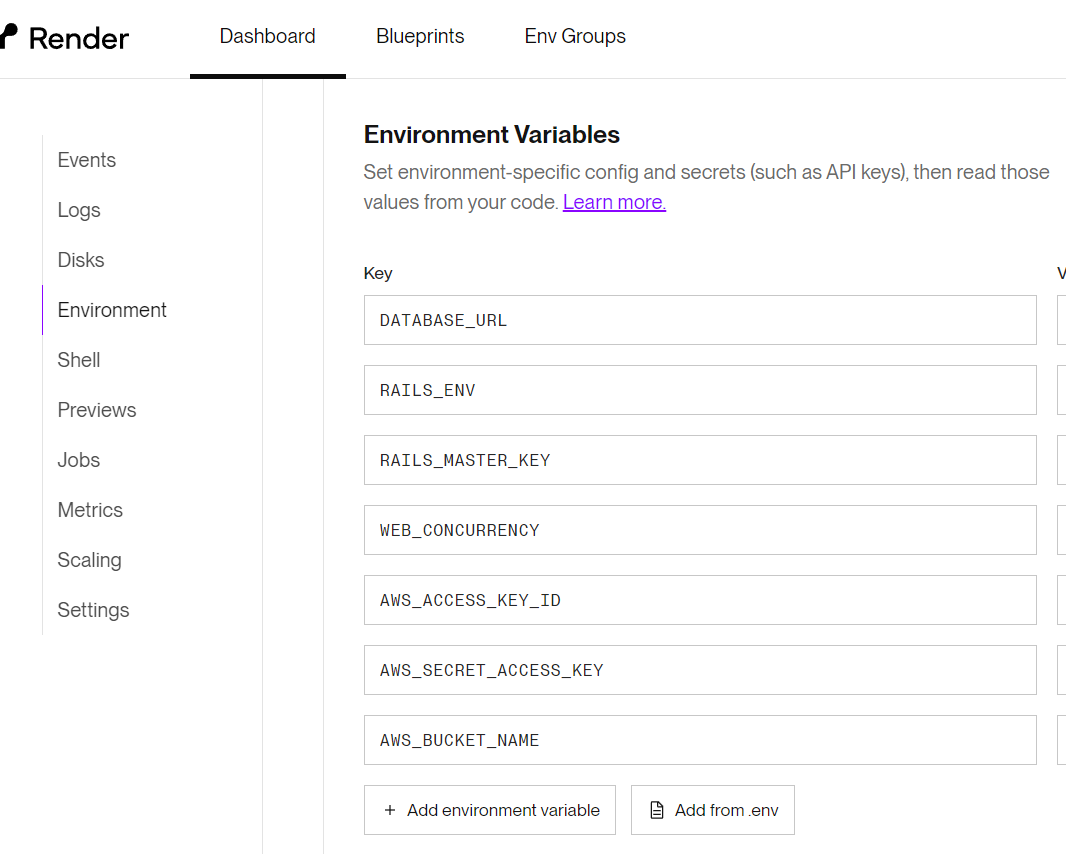Switch to the Blueprints tab
The image size is (1066, 854).
pos(420,37)
